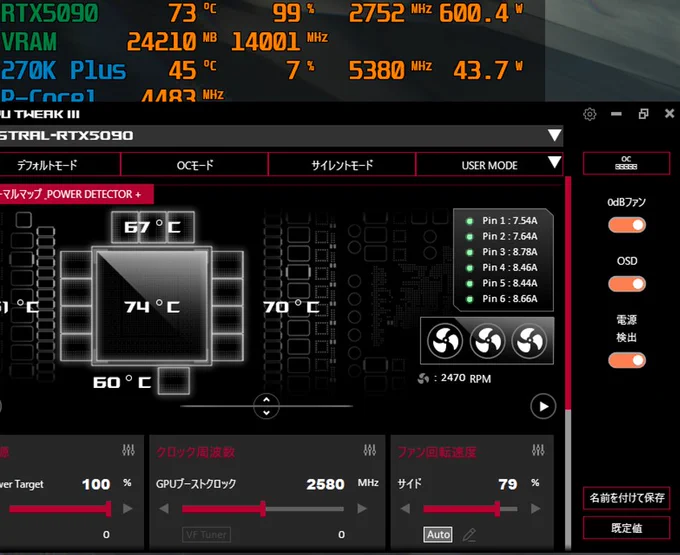Click the 67 °C sensor on thermal map
The height and width of the screenshot is (555, 680).
(x=152, y=227)
